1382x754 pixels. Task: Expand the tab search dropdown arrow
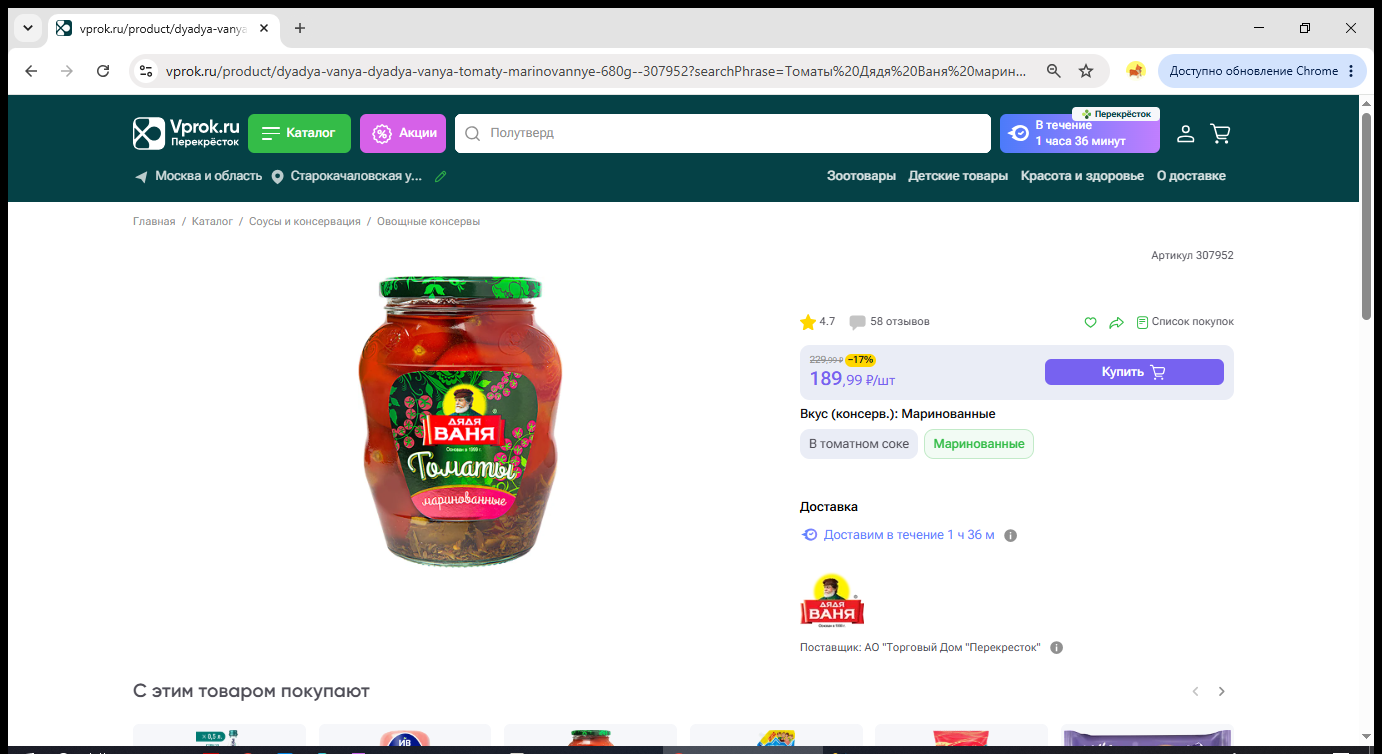[27, 28]
